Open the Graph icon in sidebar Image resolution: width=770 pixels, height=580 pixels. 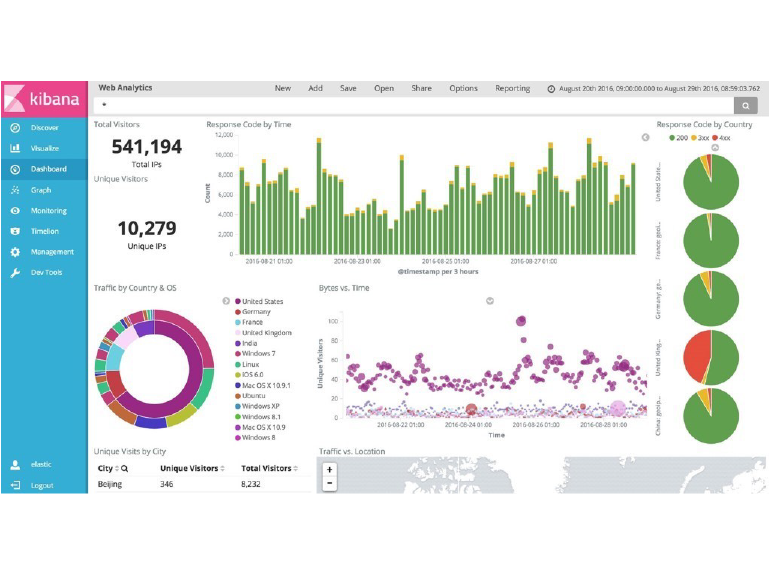15,190
